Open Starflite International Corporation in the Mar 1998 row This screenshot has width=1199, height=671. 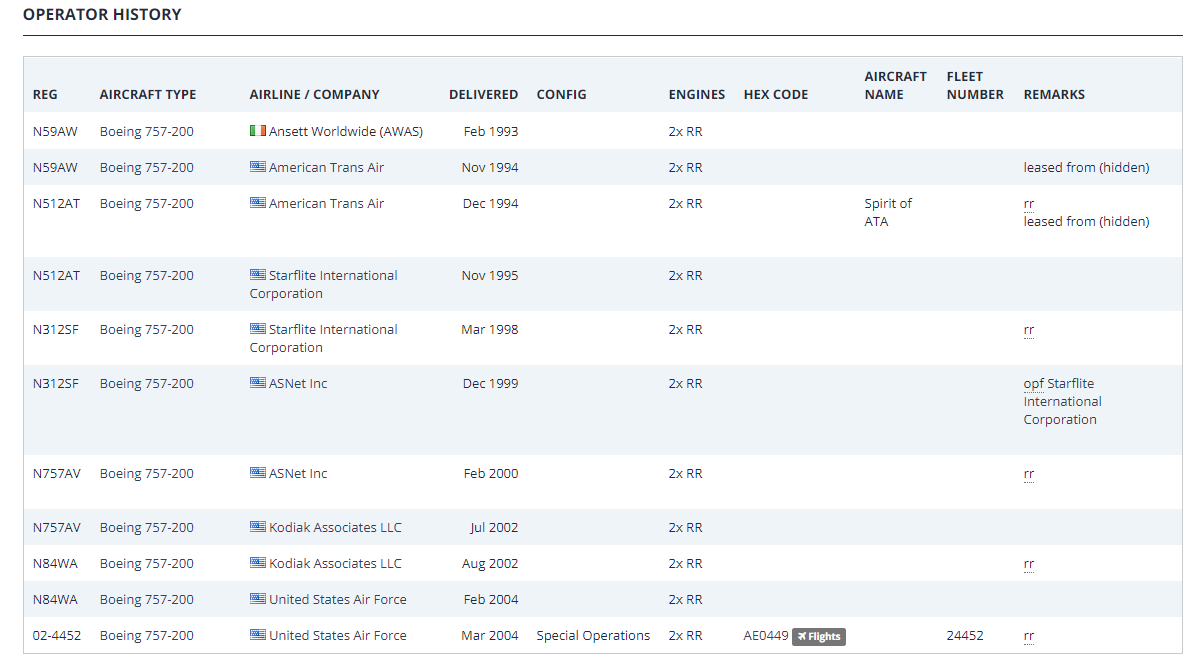coord(323,339)
